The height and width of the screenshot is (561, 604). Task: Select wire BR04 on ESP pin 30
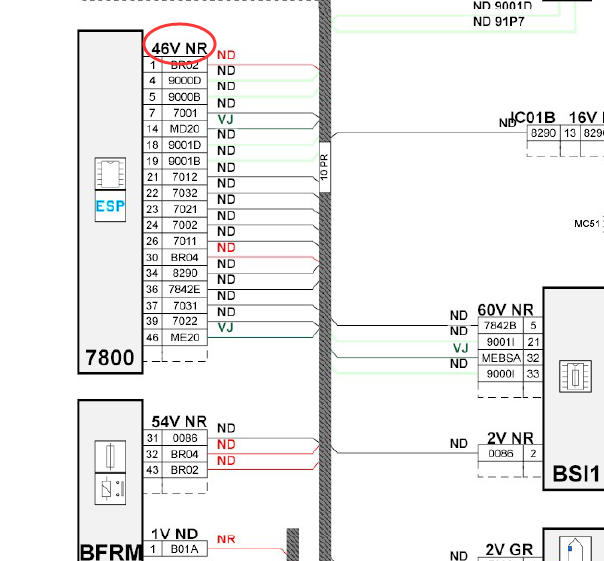click(185, 257)
